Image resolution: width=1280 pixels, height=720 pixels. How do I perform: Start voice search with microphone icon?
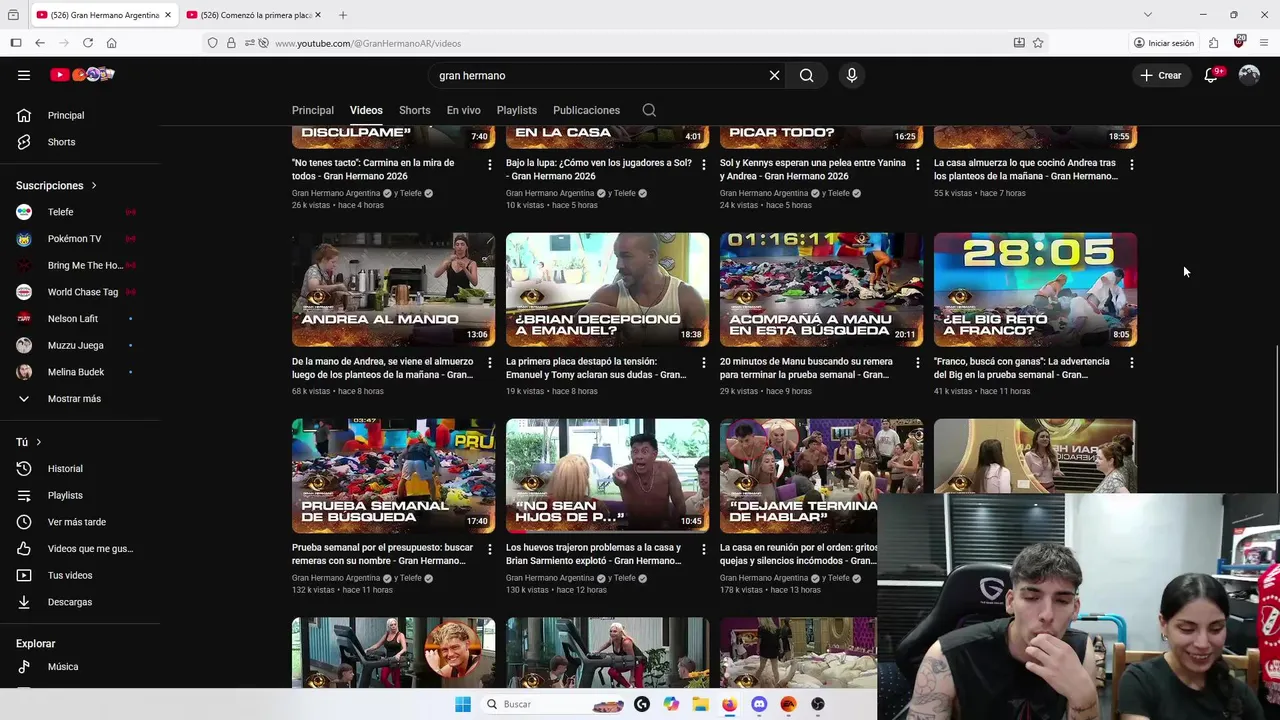point(852,75)
